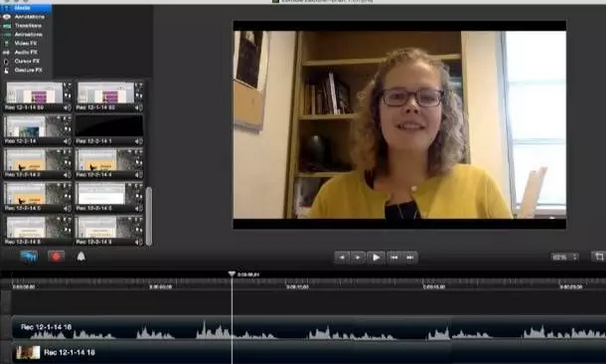
Task: Play the video preview
Action: pos(376,257)
